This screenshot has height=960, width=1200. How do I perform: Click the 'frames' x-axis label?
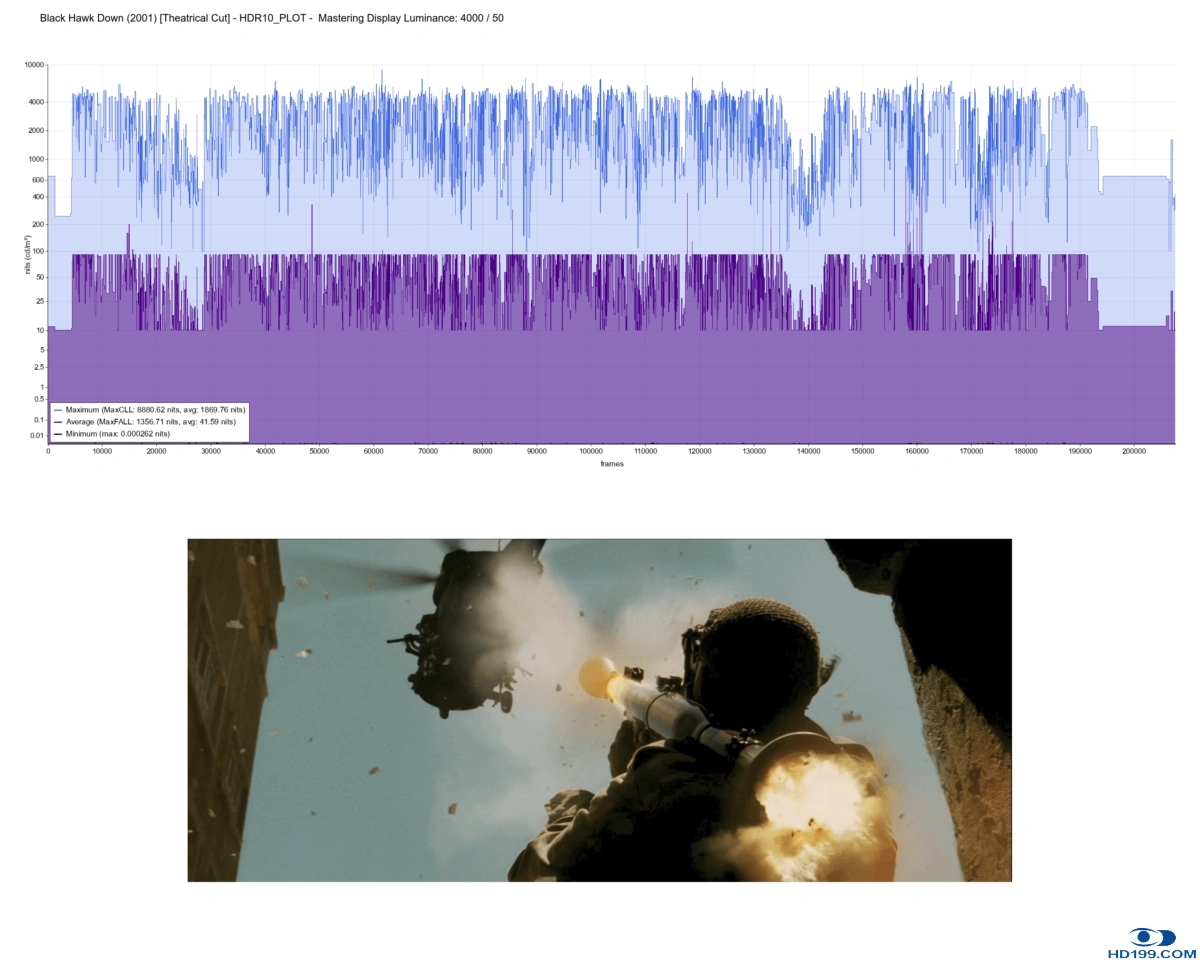click(x=611, y=464)
